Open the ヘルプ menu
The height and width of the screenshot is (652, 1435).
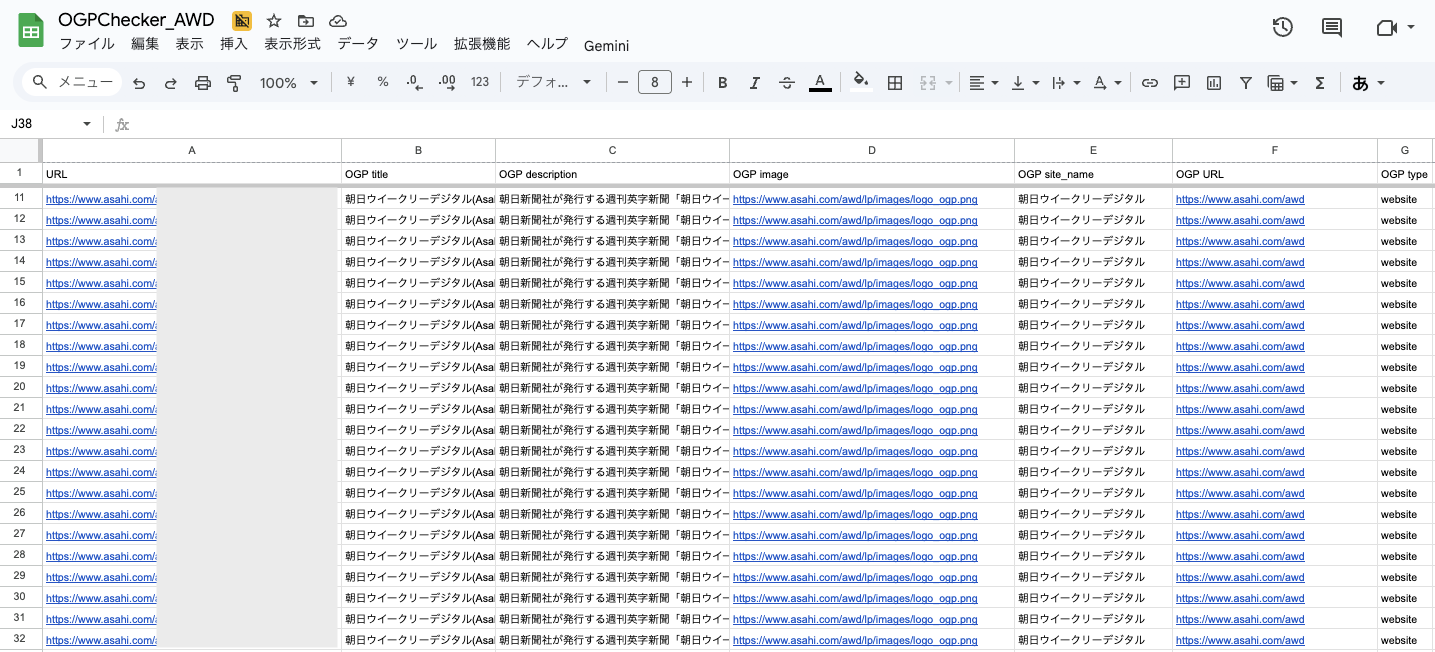click(547, 44)
